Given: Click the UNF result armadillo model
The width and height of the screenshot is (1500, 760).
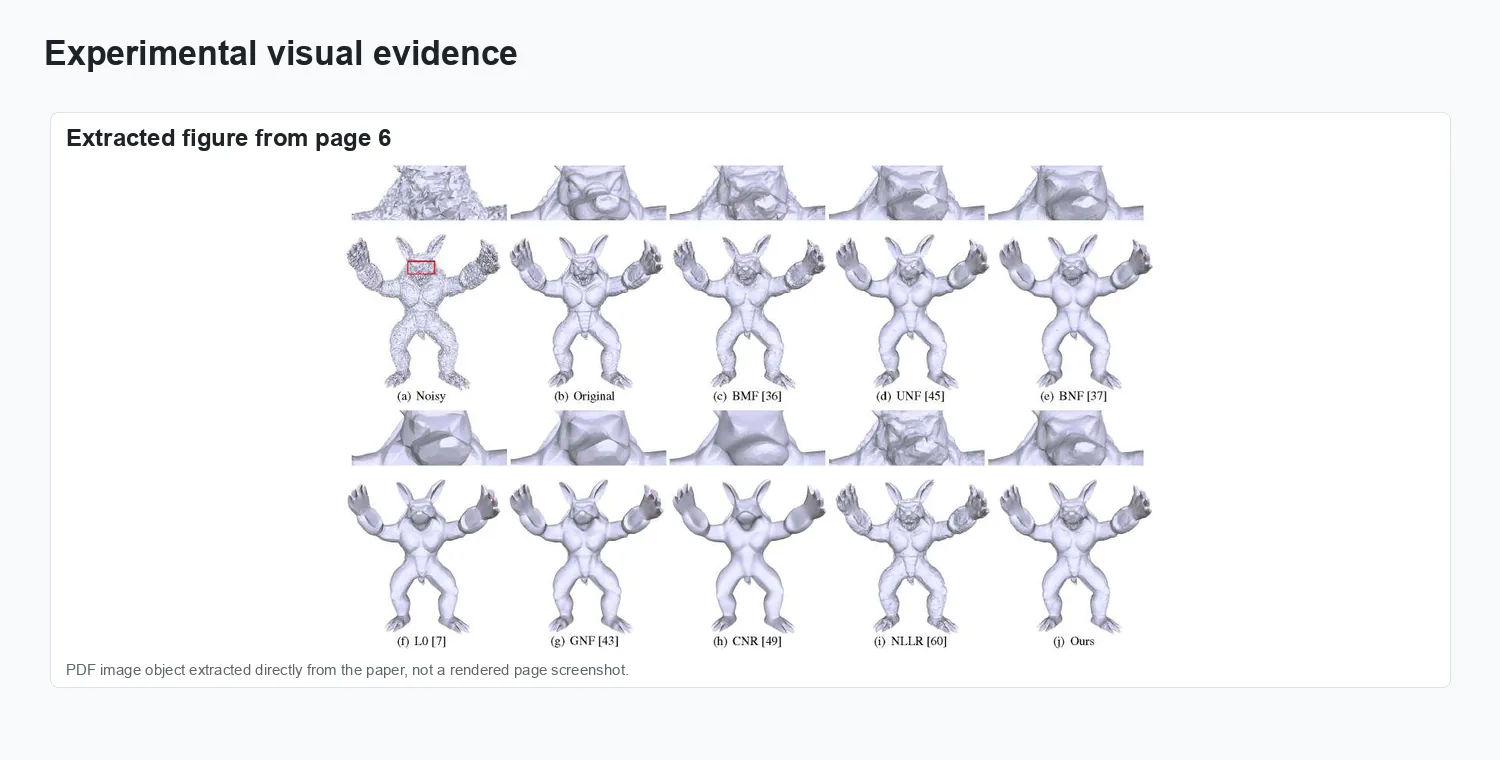Looking at the screenshot, I should [912, 311].
